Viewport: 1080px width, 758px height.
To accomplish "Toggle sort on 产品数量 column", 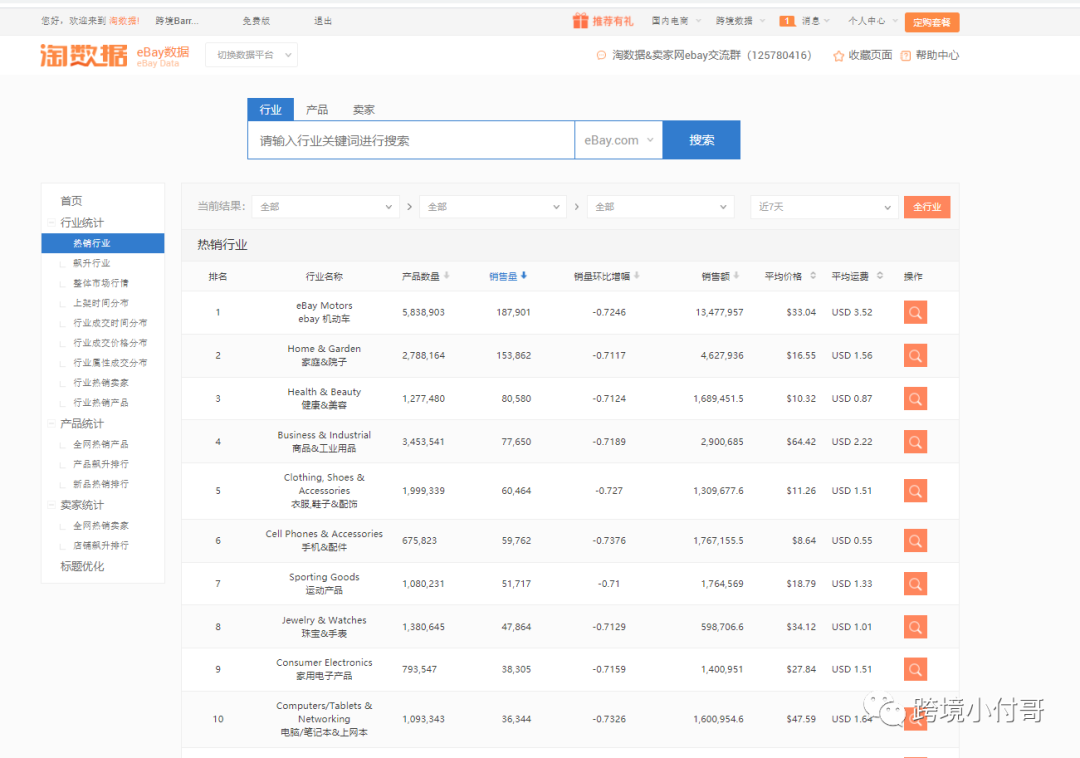I will pos(447,276).
